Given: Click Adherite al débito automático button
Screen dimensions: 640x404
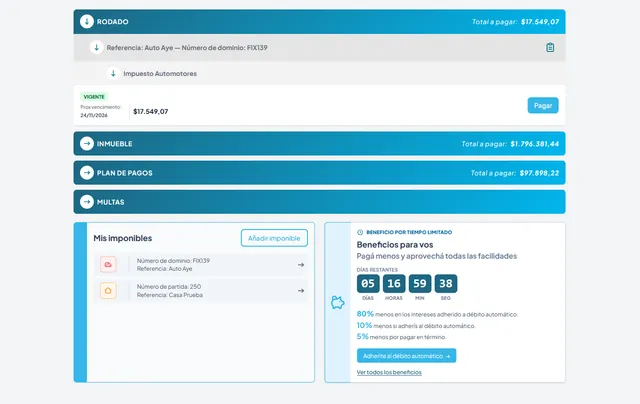Looking at the screenshot, I should click(x=407, y=356).
